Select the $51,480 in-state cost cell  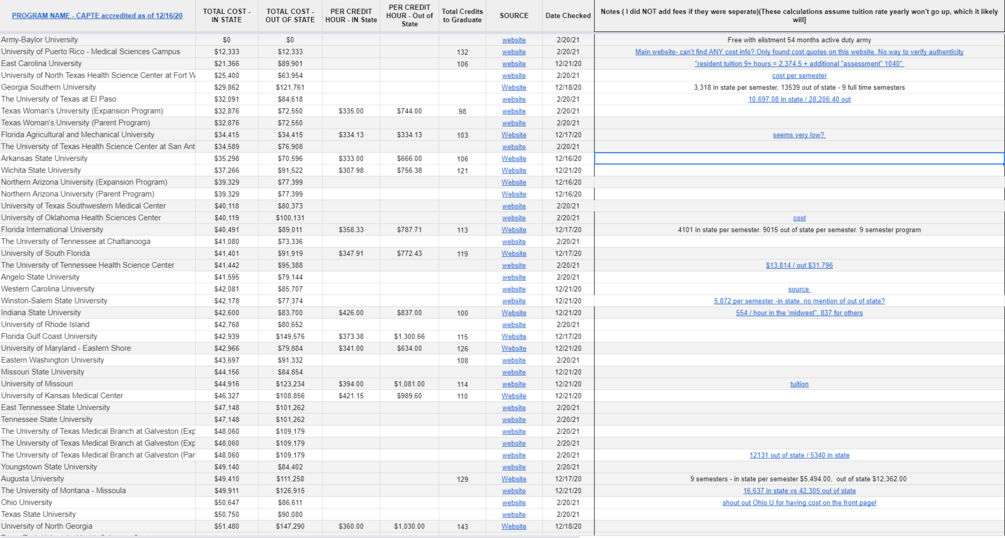point(226,526)
